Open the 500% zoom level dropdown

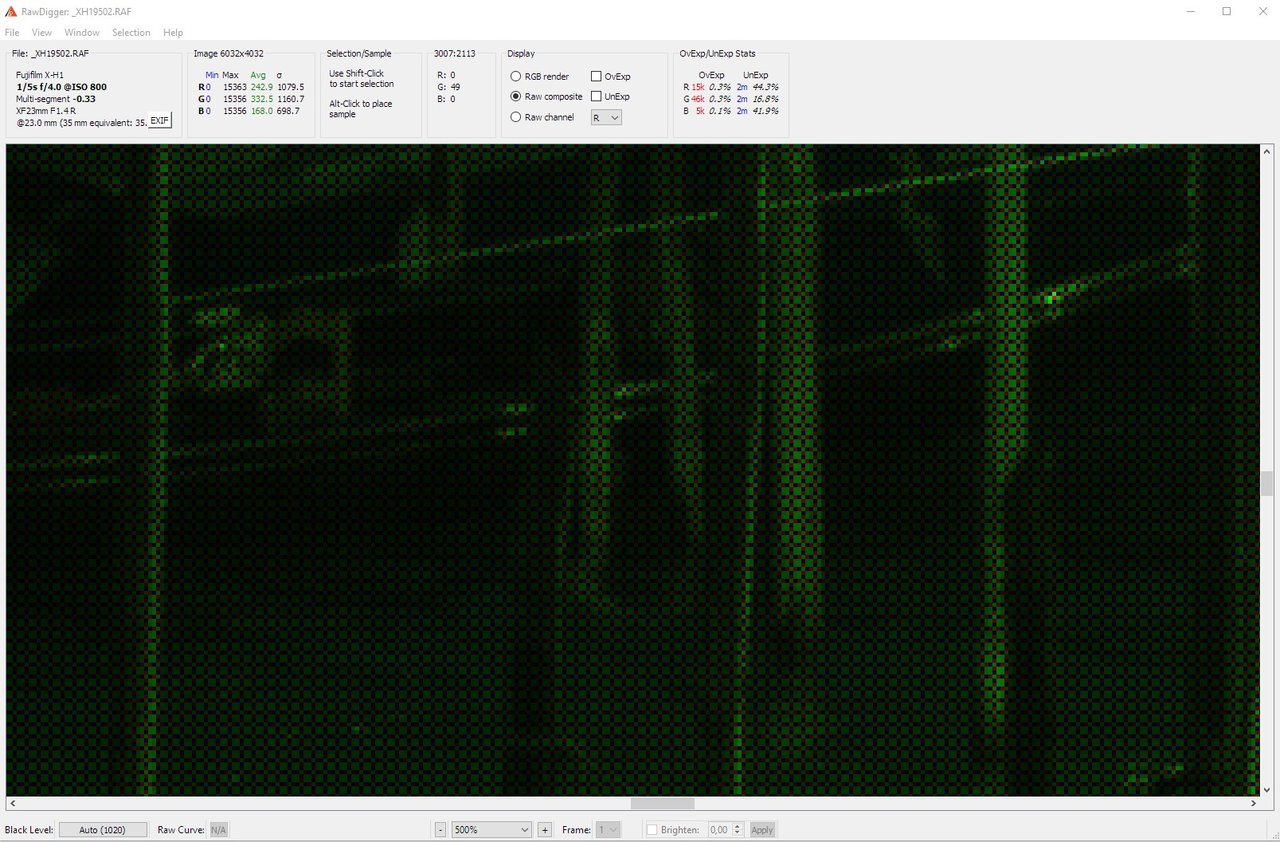pyautogui.click(x=492, y=830)
